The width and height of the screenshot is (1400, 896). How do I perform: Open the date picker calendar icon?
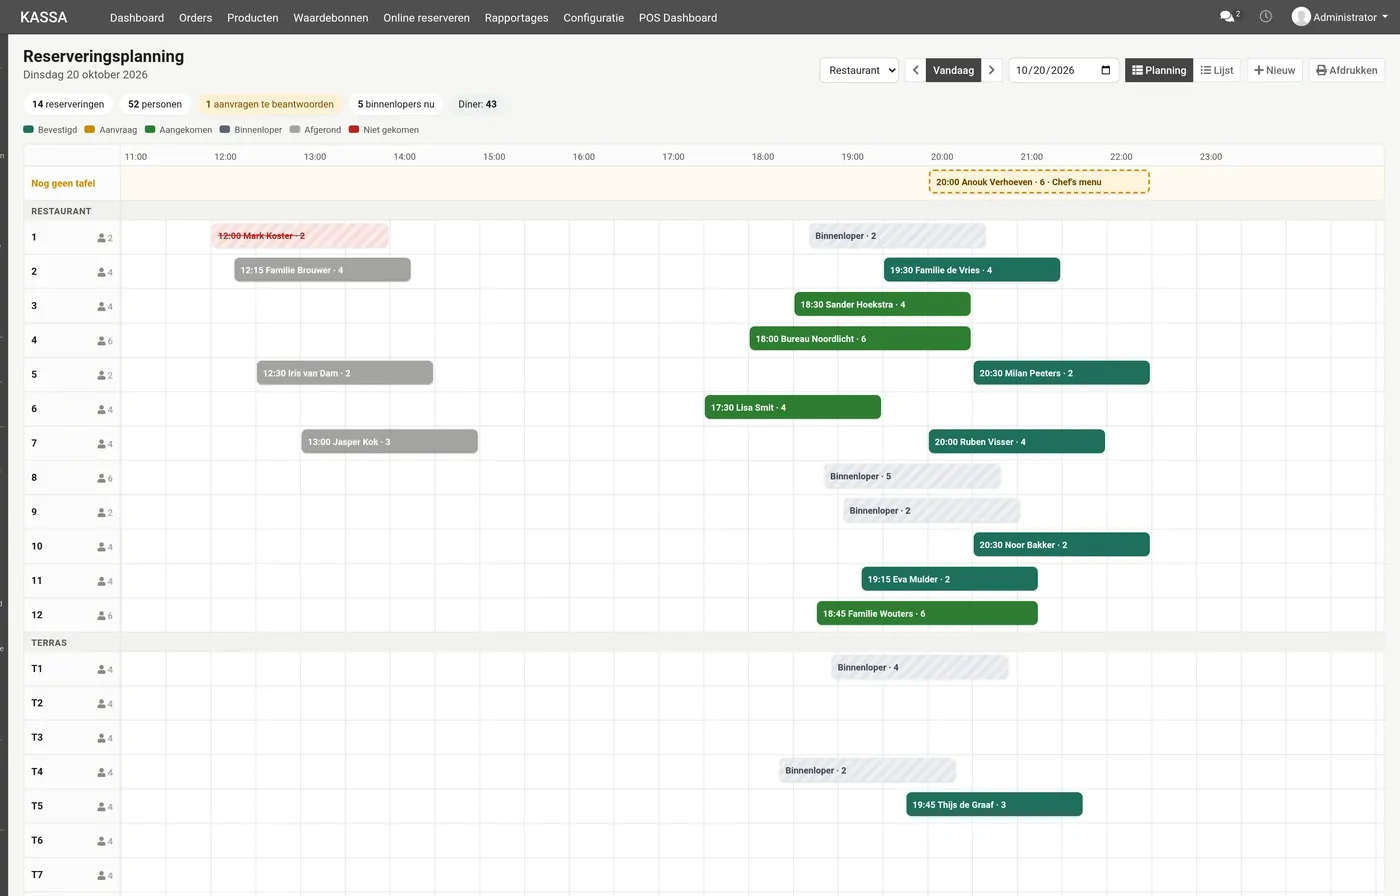(x=1105, y=70)
